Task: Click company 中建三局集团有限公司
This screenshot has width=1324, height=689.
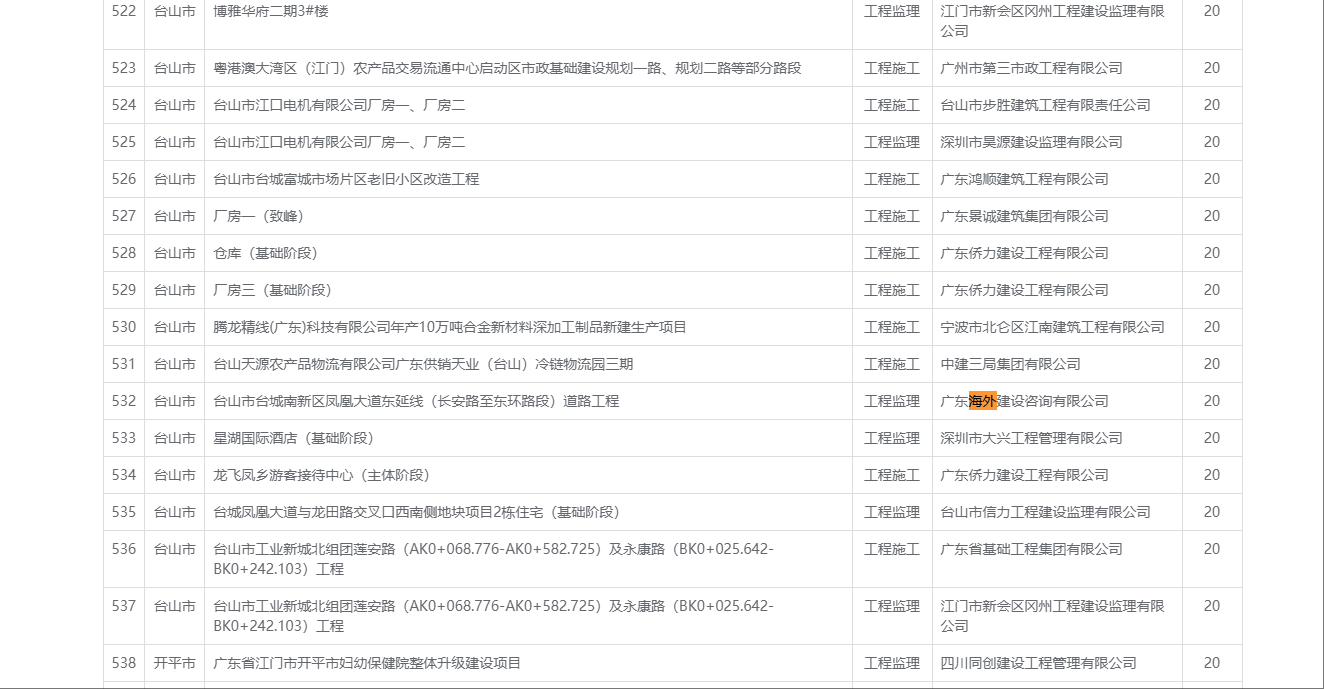Action: tap(1010, 364)
